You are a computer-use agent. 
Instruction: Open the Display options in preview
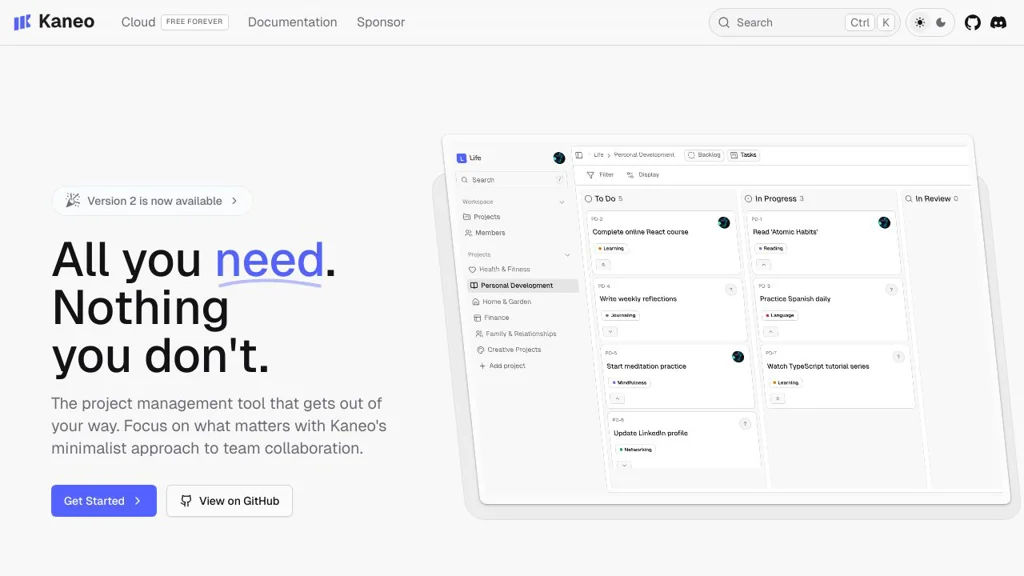pyautogui.click(x=643, y=175)
